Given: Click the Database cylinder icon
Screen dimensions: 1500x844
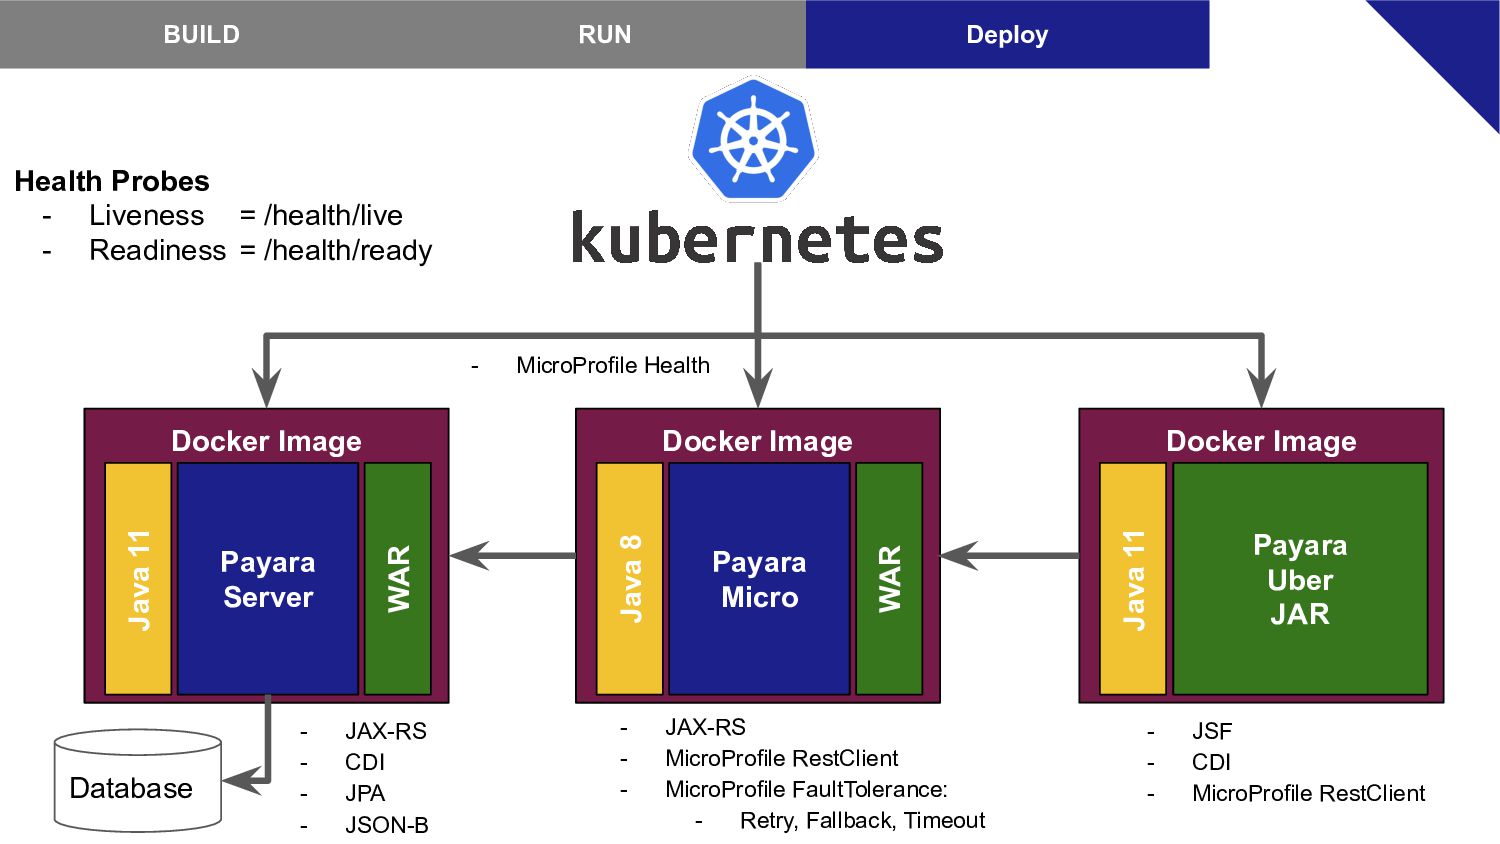Looking at the screenshot, I should tap(138, 781).
